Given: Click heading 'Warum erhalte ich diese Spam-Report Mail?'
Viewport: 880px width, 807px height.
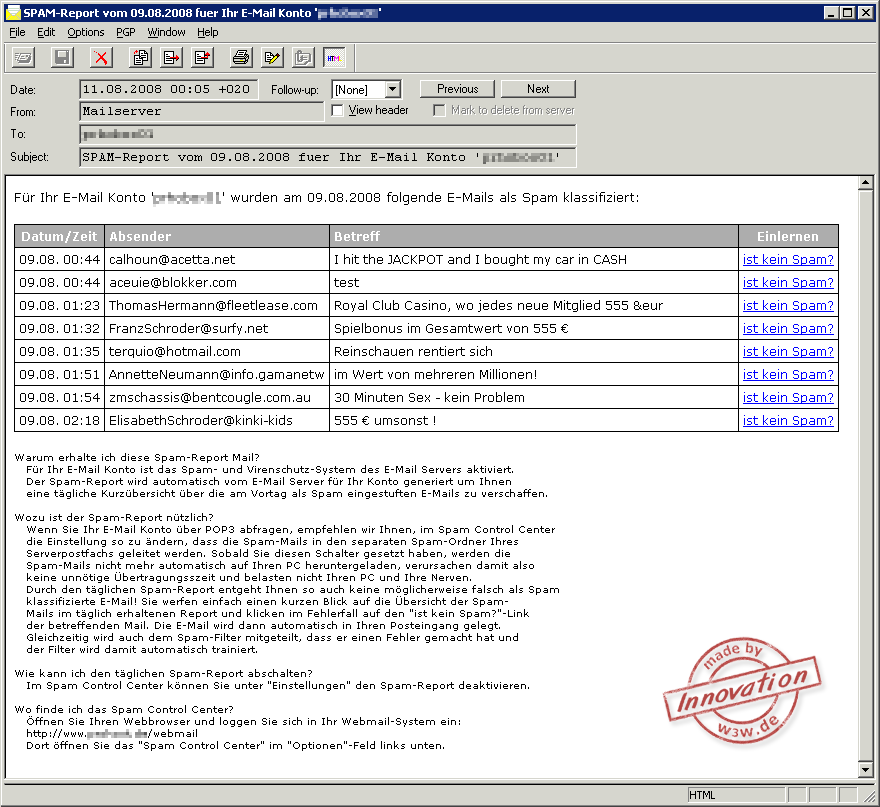Looking at the screenshot, I should tap(137, 457).
